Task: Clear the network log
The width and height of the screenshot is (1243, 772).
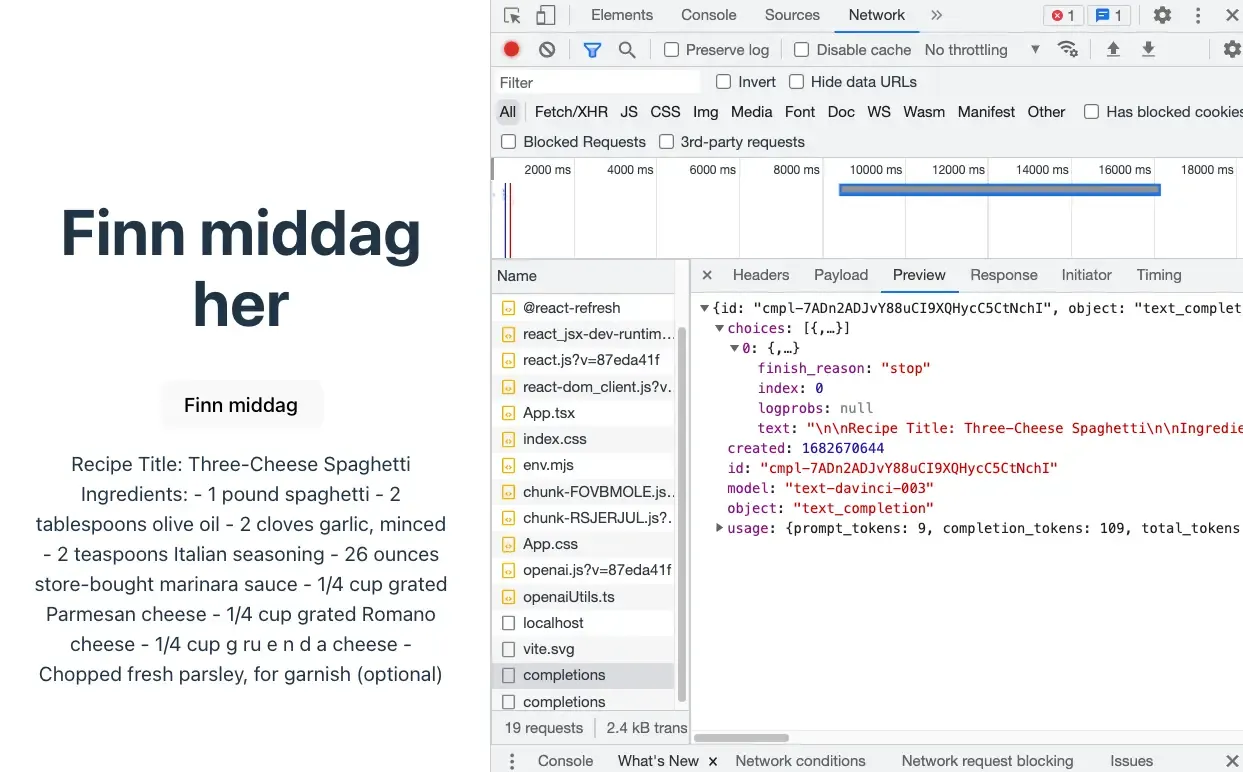Action: coord(548,48)
